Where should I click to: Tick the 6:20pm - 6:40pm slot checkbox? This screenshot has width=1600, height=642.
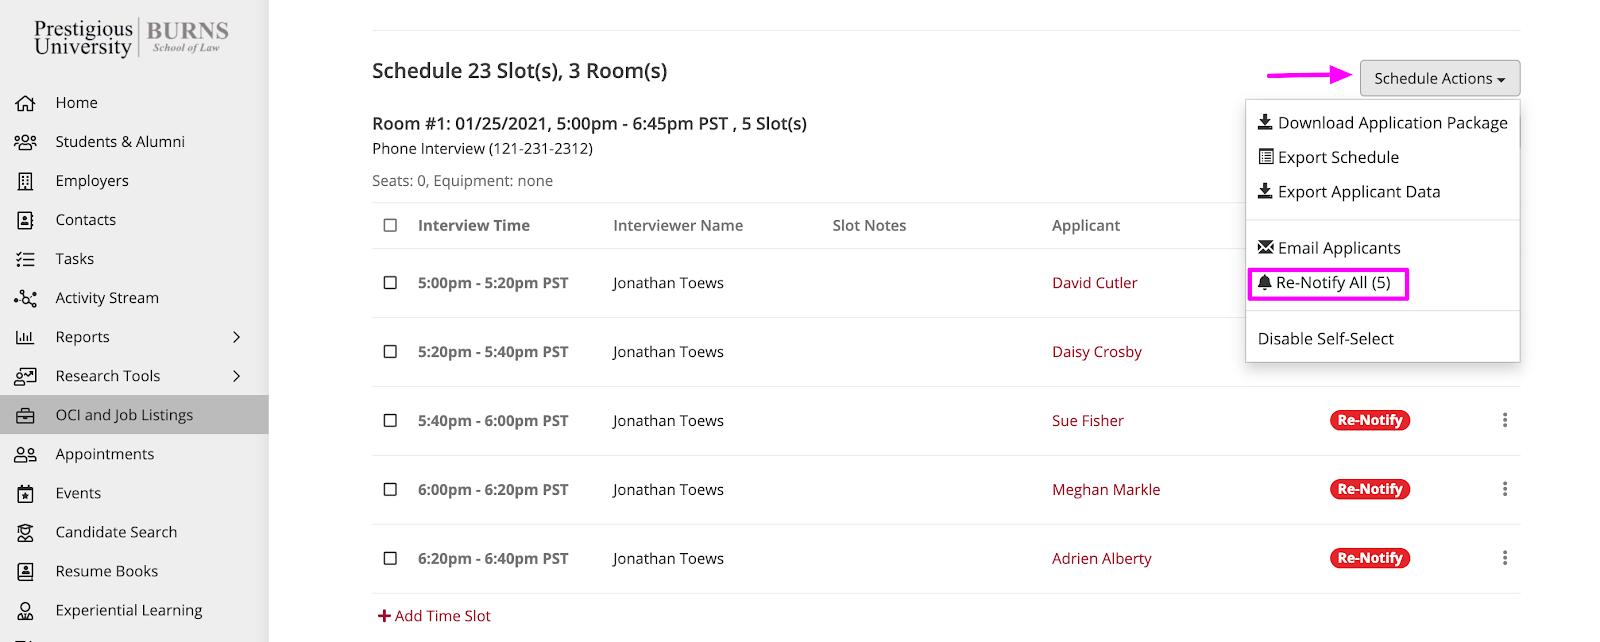[x=390, y=559]
